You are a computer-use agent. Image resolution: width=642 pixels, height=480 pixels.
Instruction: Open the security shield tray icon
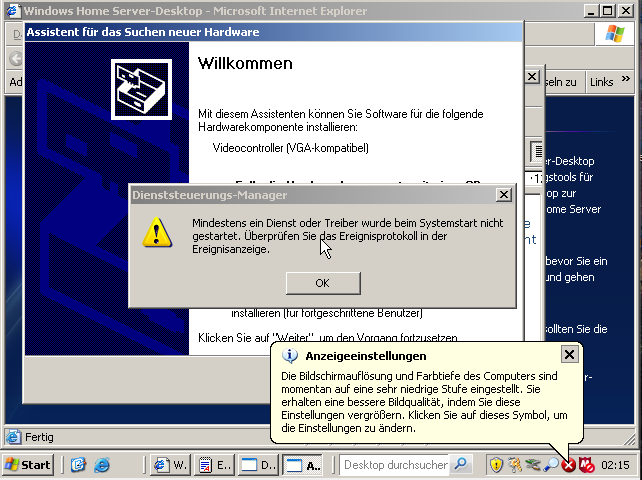tap(495, 465)
